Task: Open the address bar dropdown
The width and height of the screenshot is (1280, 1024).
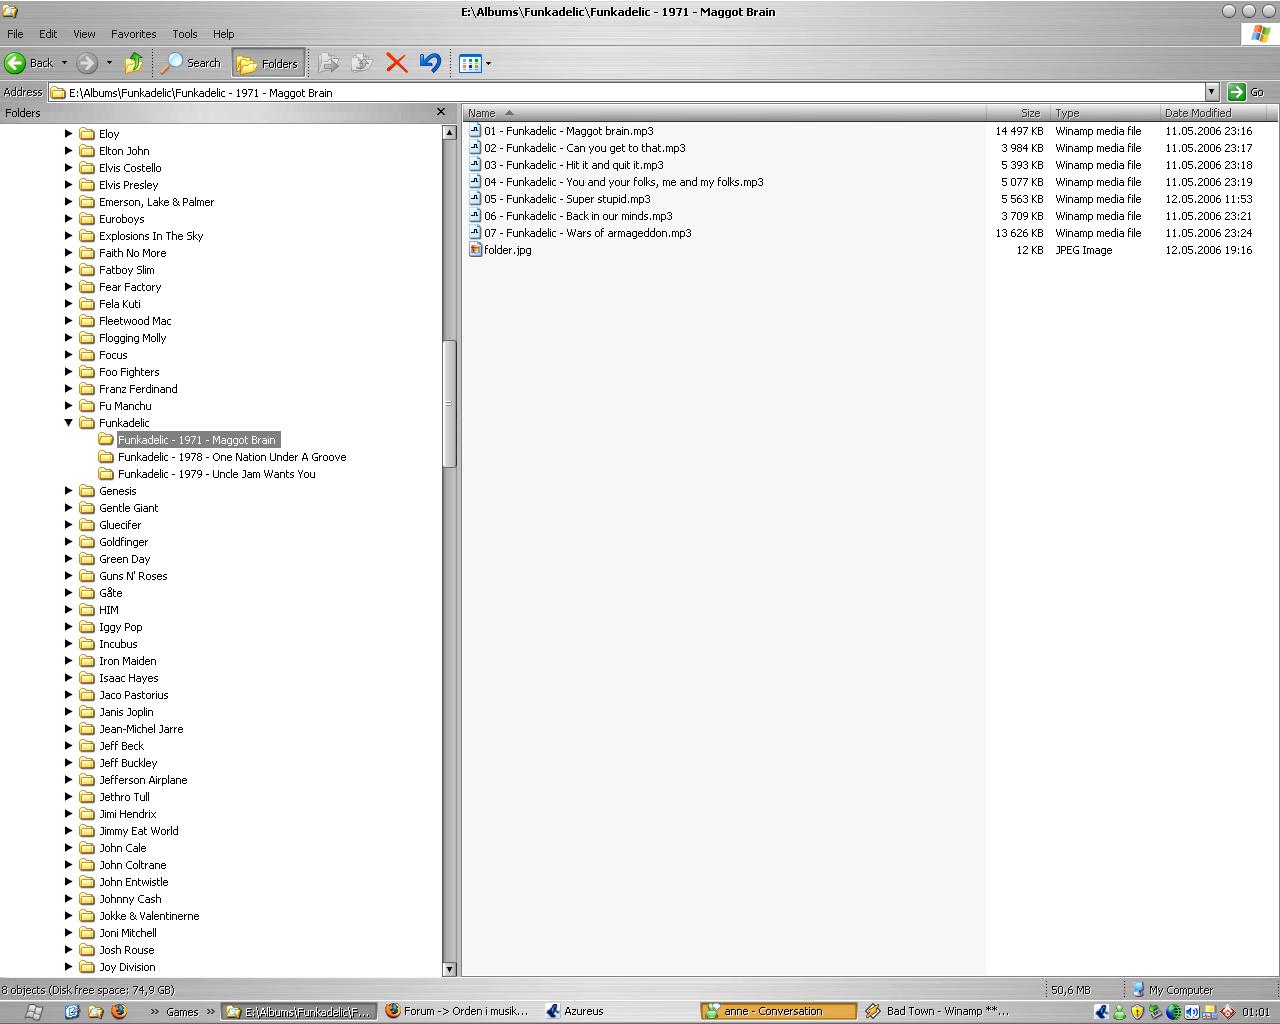Action: [x=1211, y=92]
